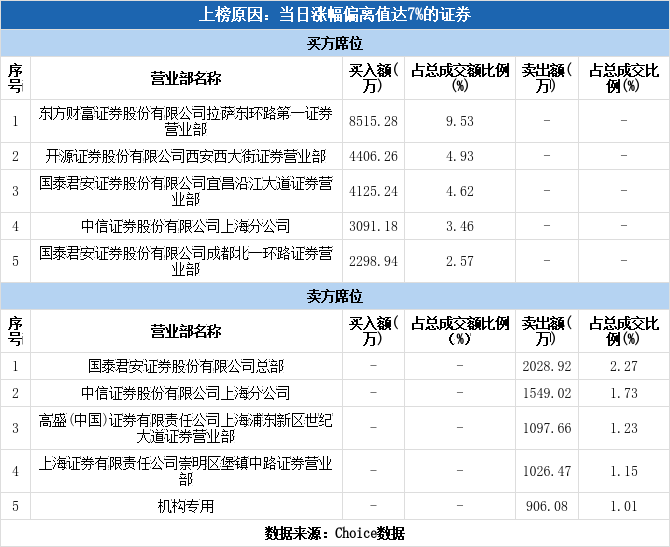Select buy amount 2298.94

coord(373,262)
